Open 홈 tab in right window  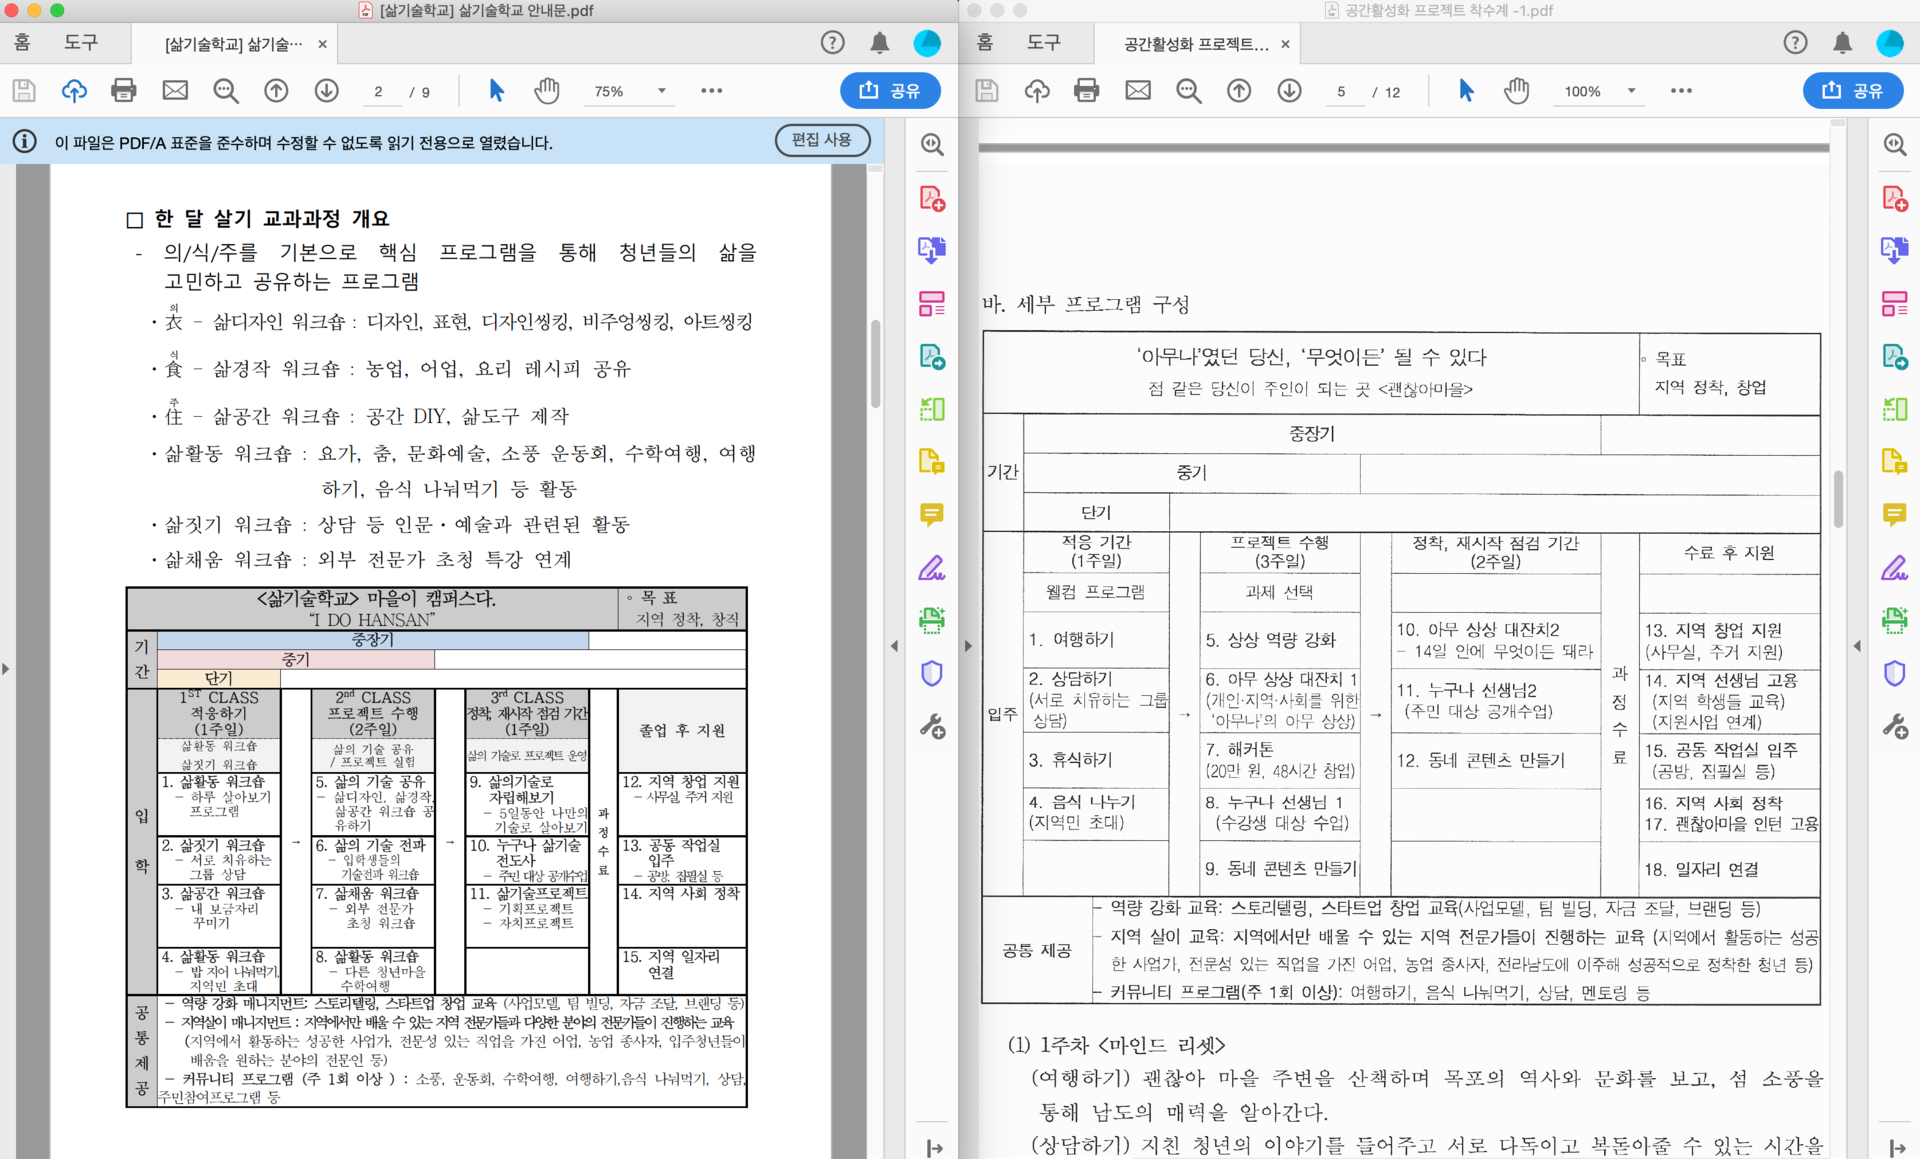pyautogui.click(x=985, y=43)
